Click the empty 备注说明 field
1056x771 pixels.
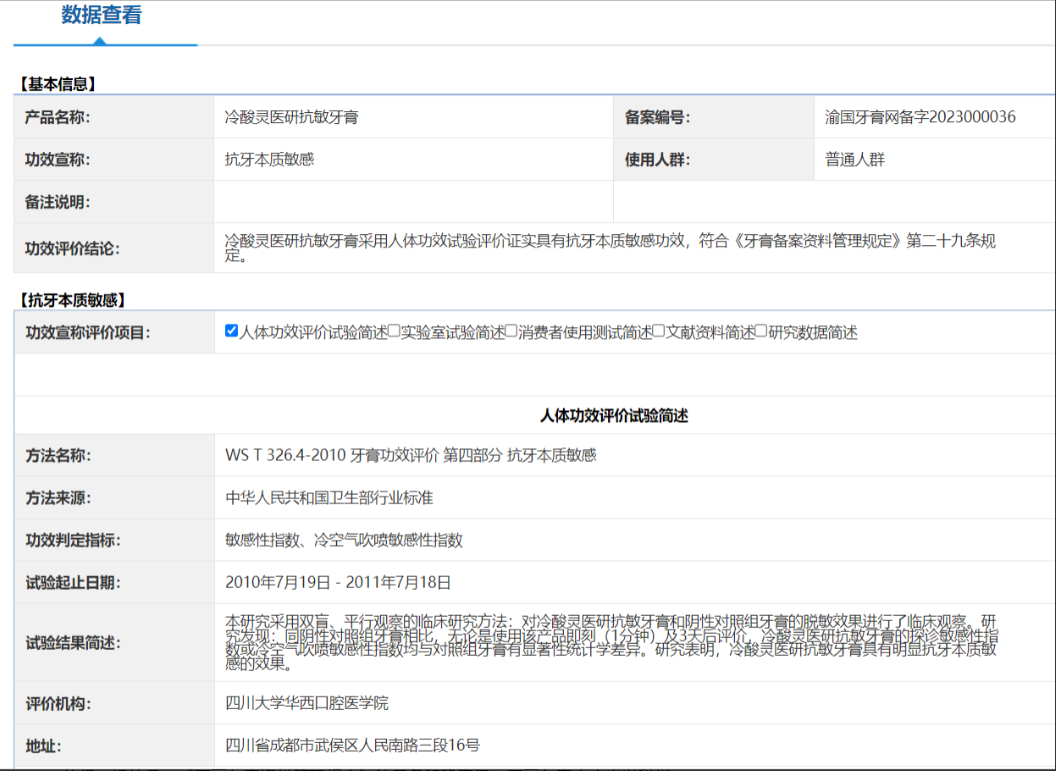[412, 202]
